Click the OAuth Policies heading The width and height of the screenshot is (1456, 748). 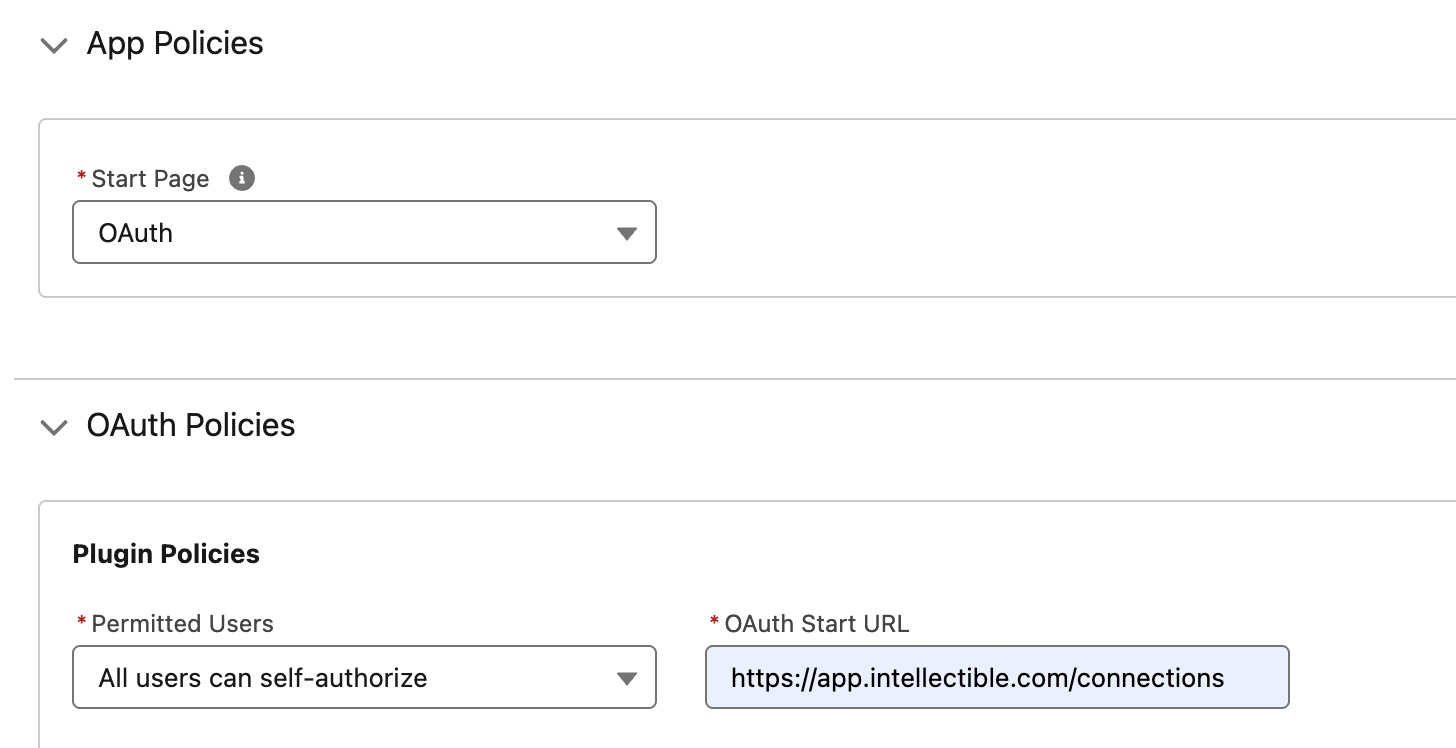click(x=192, y=425)
